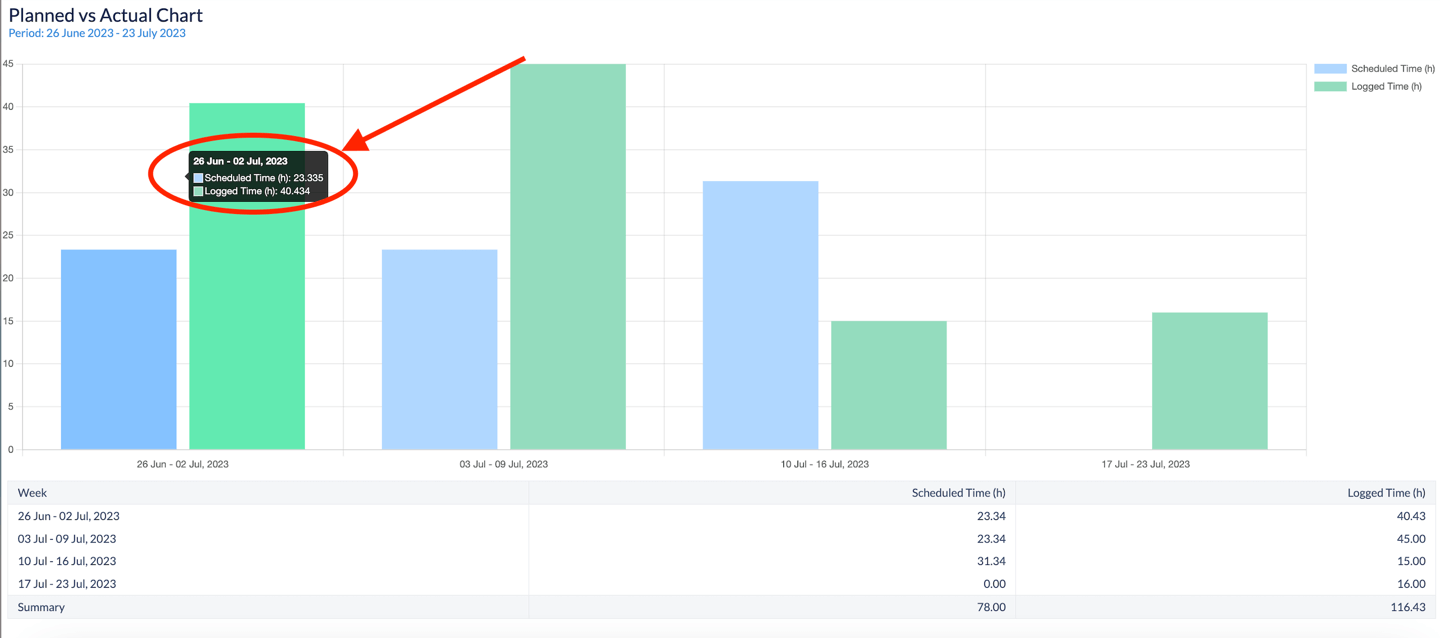Click the 17 Jul - 23 Jul x-axis label
Viewport: 1440px width, 638px height.
pos(1145,464)
